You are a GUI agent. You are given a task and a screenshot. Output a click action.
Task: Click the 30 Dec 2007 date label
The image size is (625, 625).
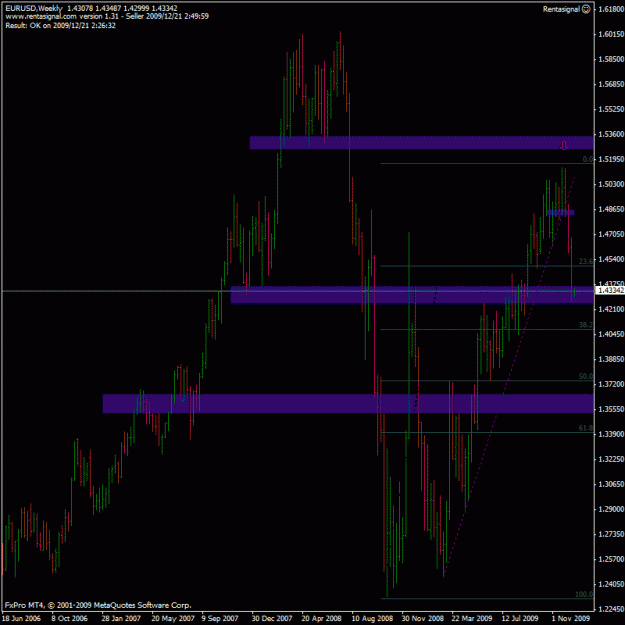[272, 619]
